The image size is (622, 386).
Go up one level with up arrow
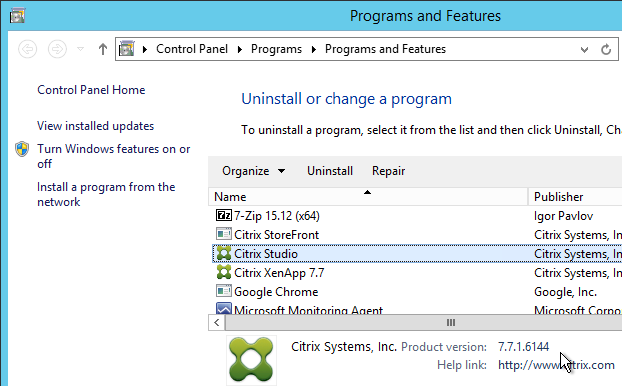click(x=103, y=49)
